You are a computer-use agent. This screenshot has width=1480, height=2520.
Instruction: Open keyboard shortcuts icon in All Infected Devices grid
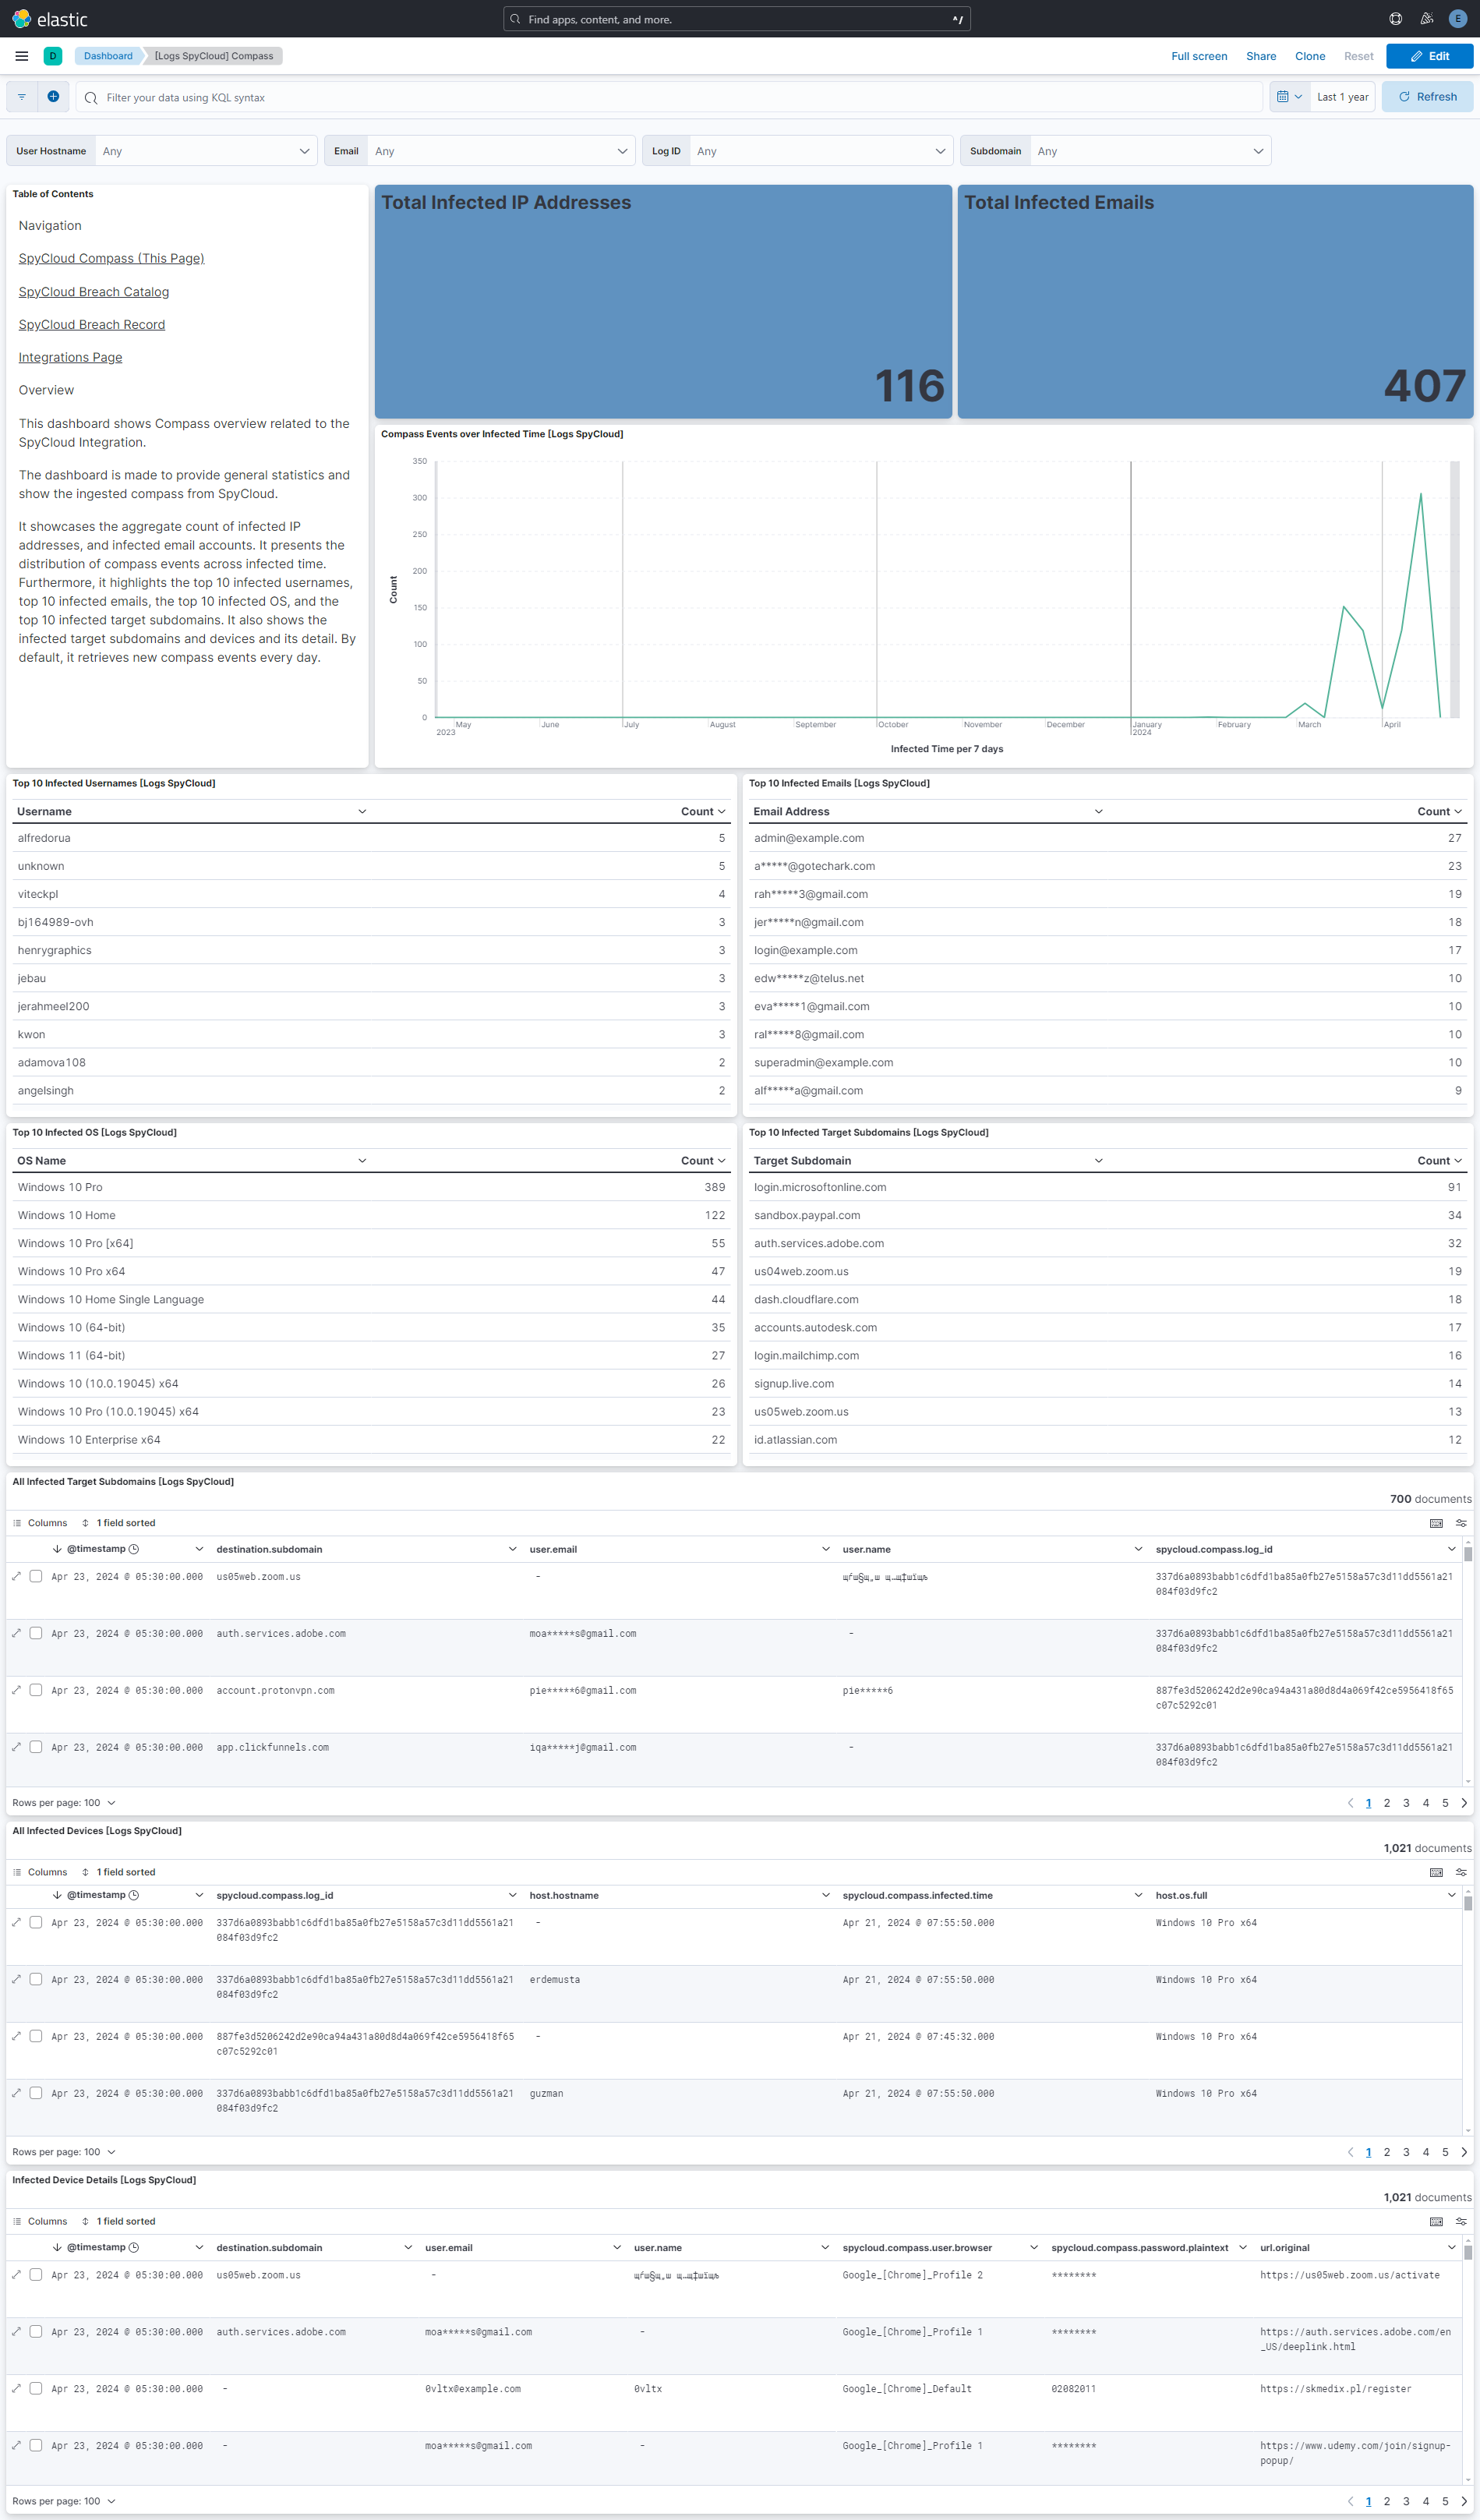coord(1436,1872)
